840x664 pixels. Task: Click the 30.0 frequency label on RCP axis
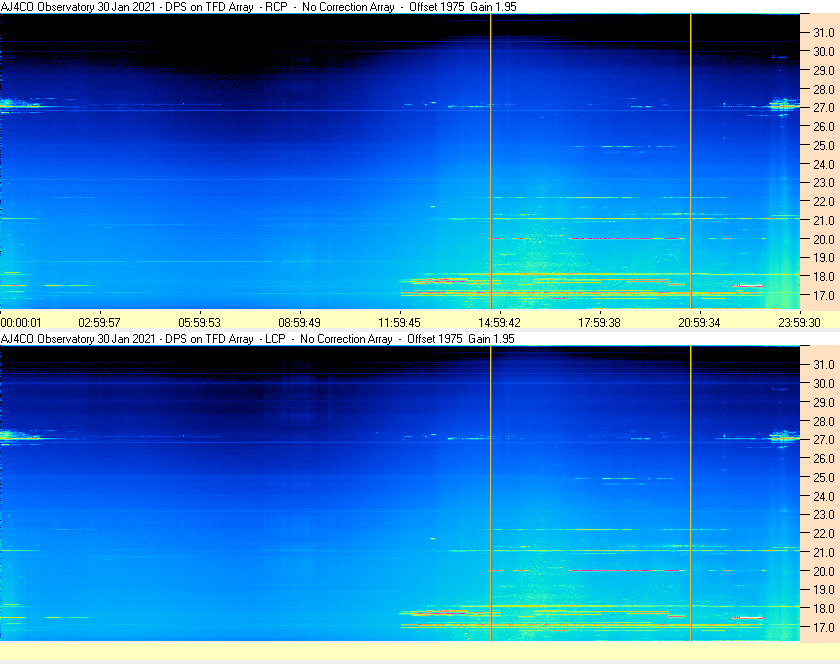pos(824,51)
